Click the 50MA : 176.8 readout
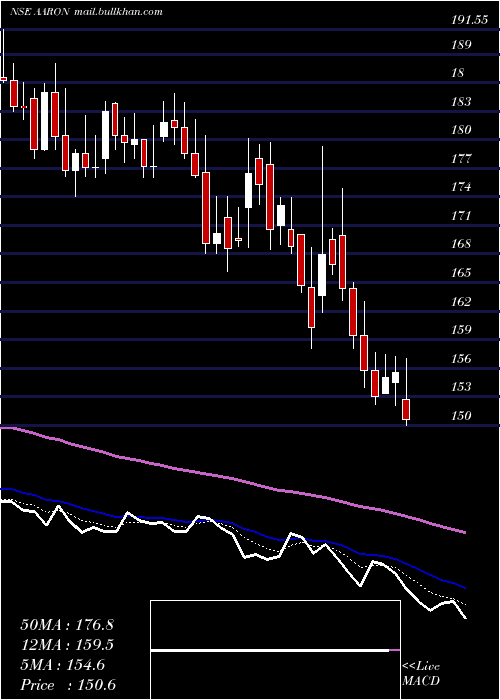Image resolution: width=500 pixels, height=700 pixels. (x=67, y=625)
